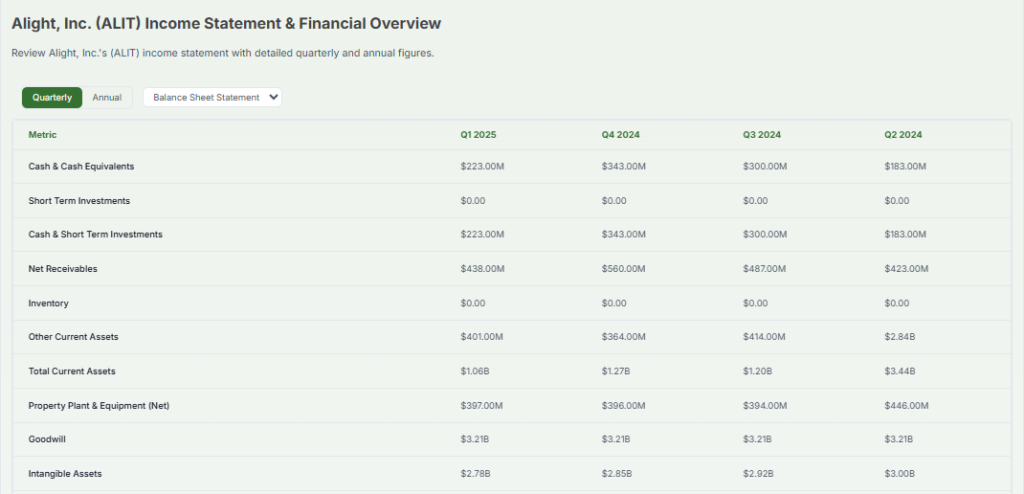This screenshot has width=1024, height=494.
Task: Click the Q1 2025 Cash & Cash Equivalents value
Action: point(483,166)
